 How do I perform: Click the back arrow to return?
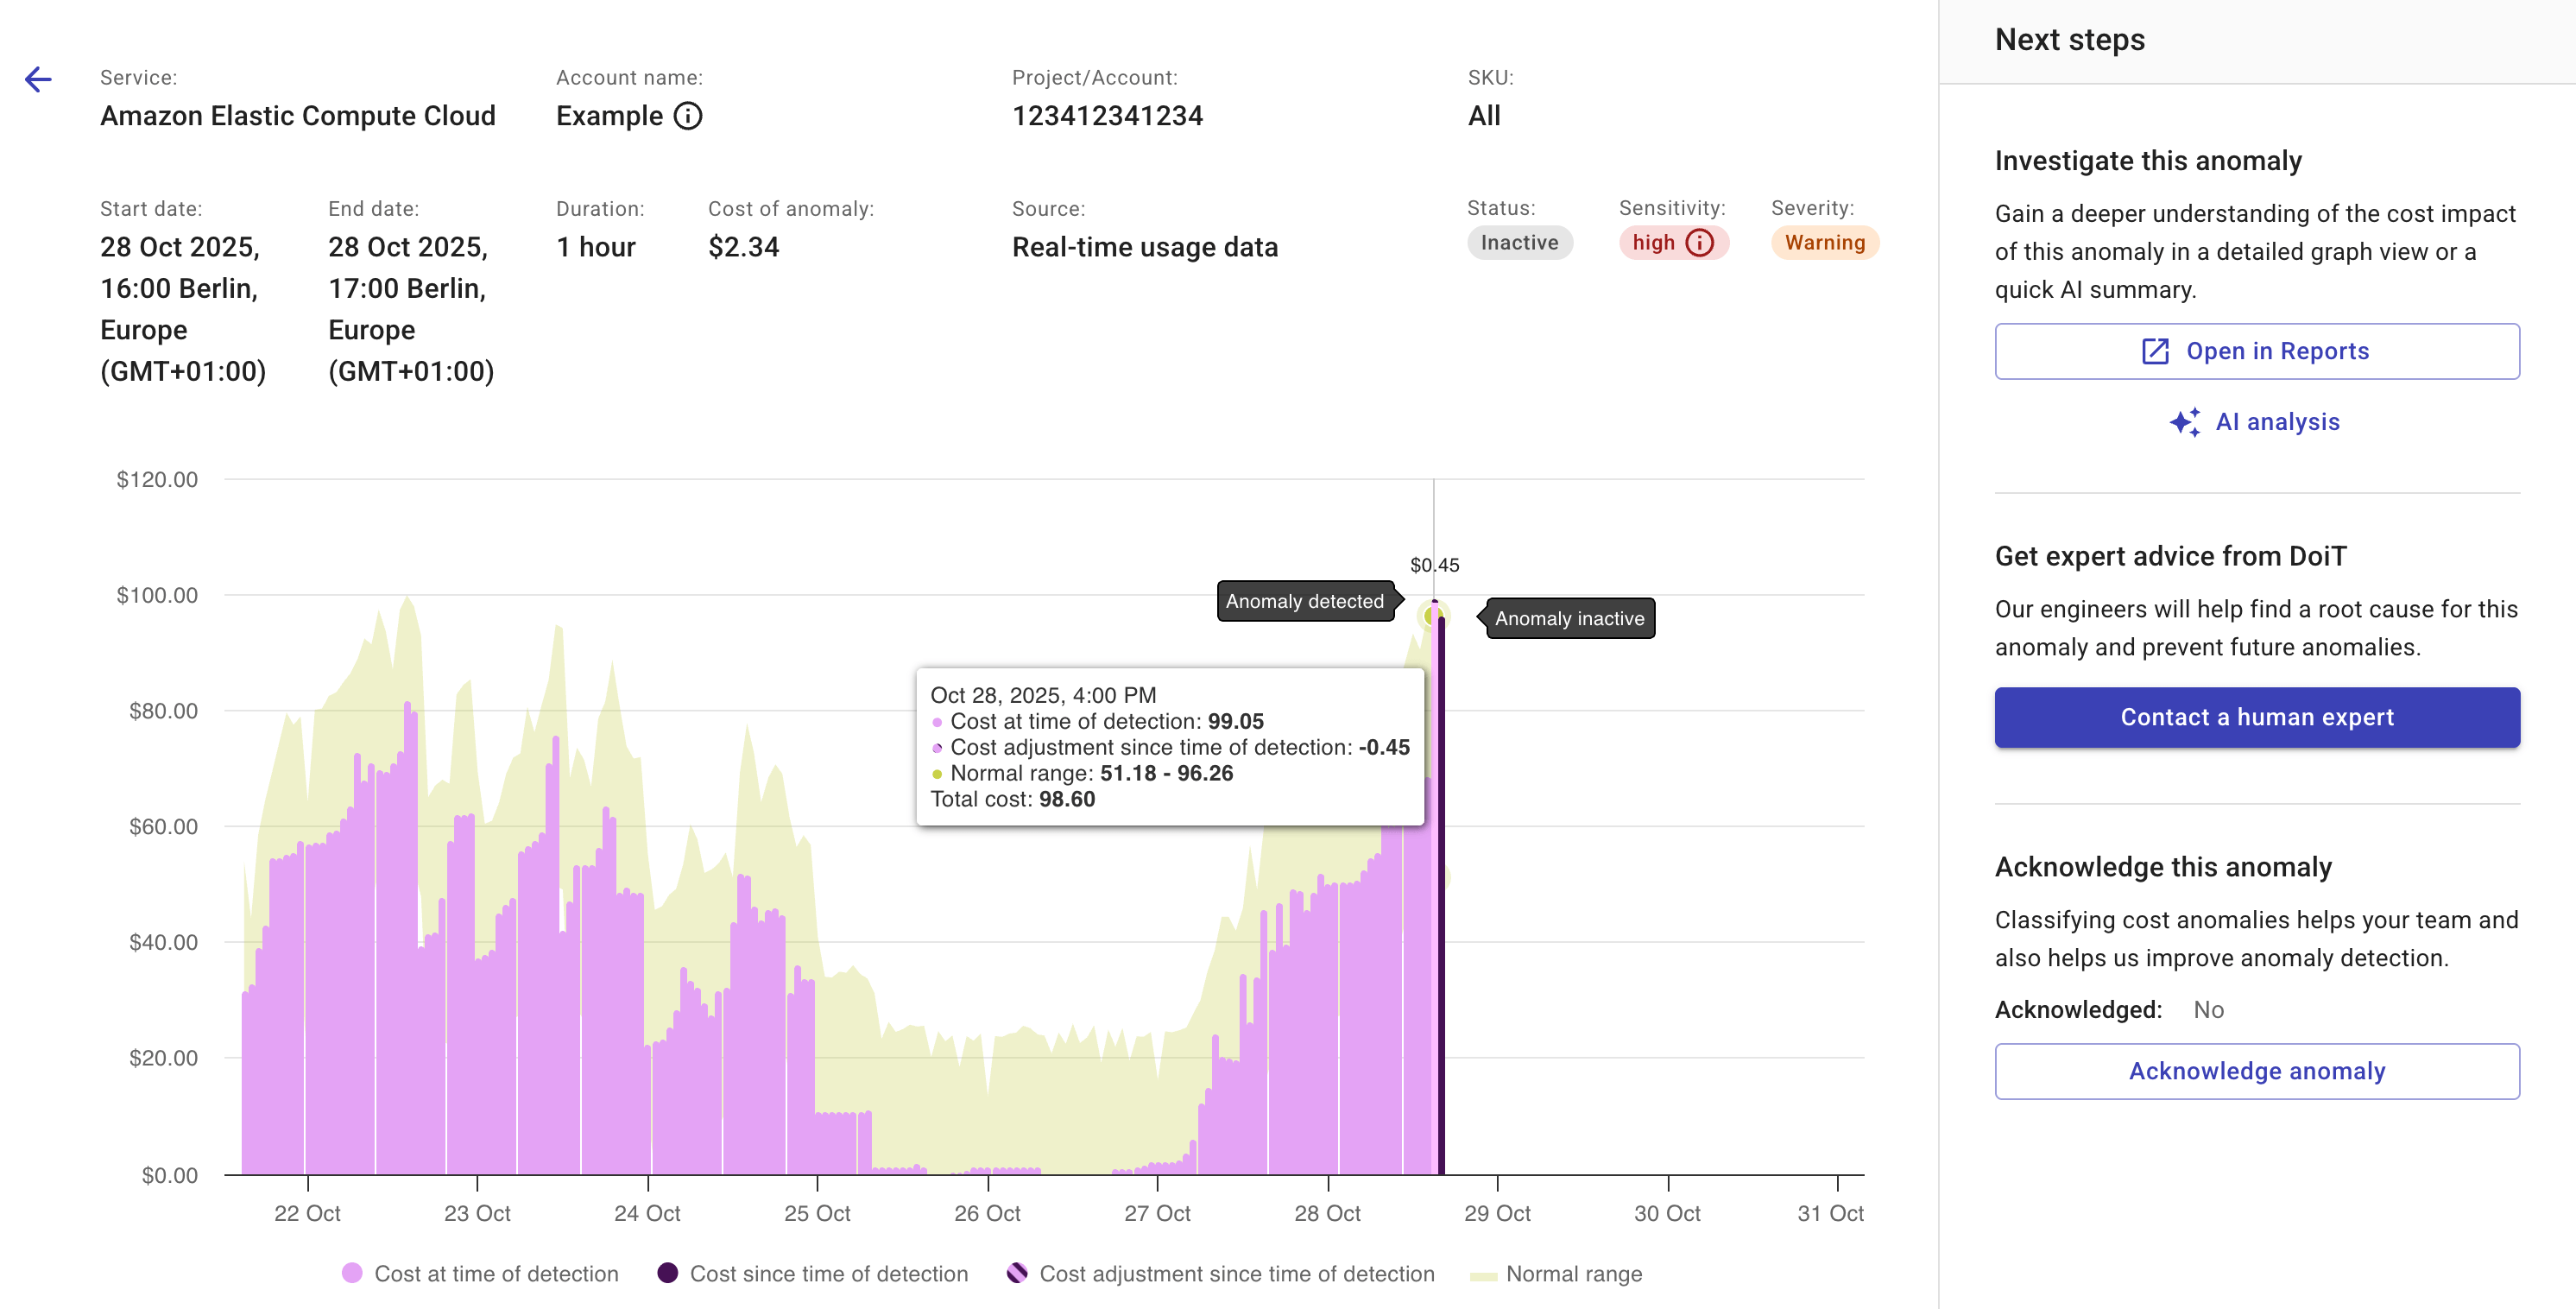click(39, 79)
